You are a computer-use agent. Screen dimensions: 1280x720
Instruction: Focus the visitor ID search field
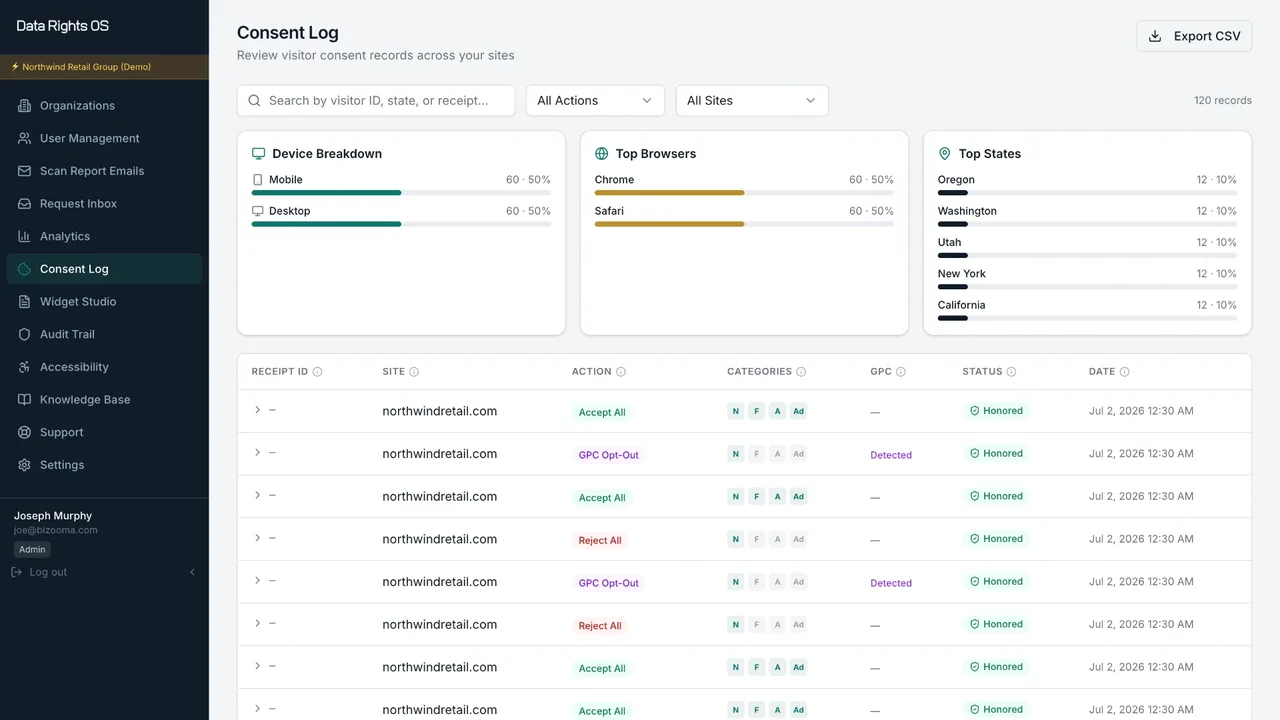coord(376,101)
